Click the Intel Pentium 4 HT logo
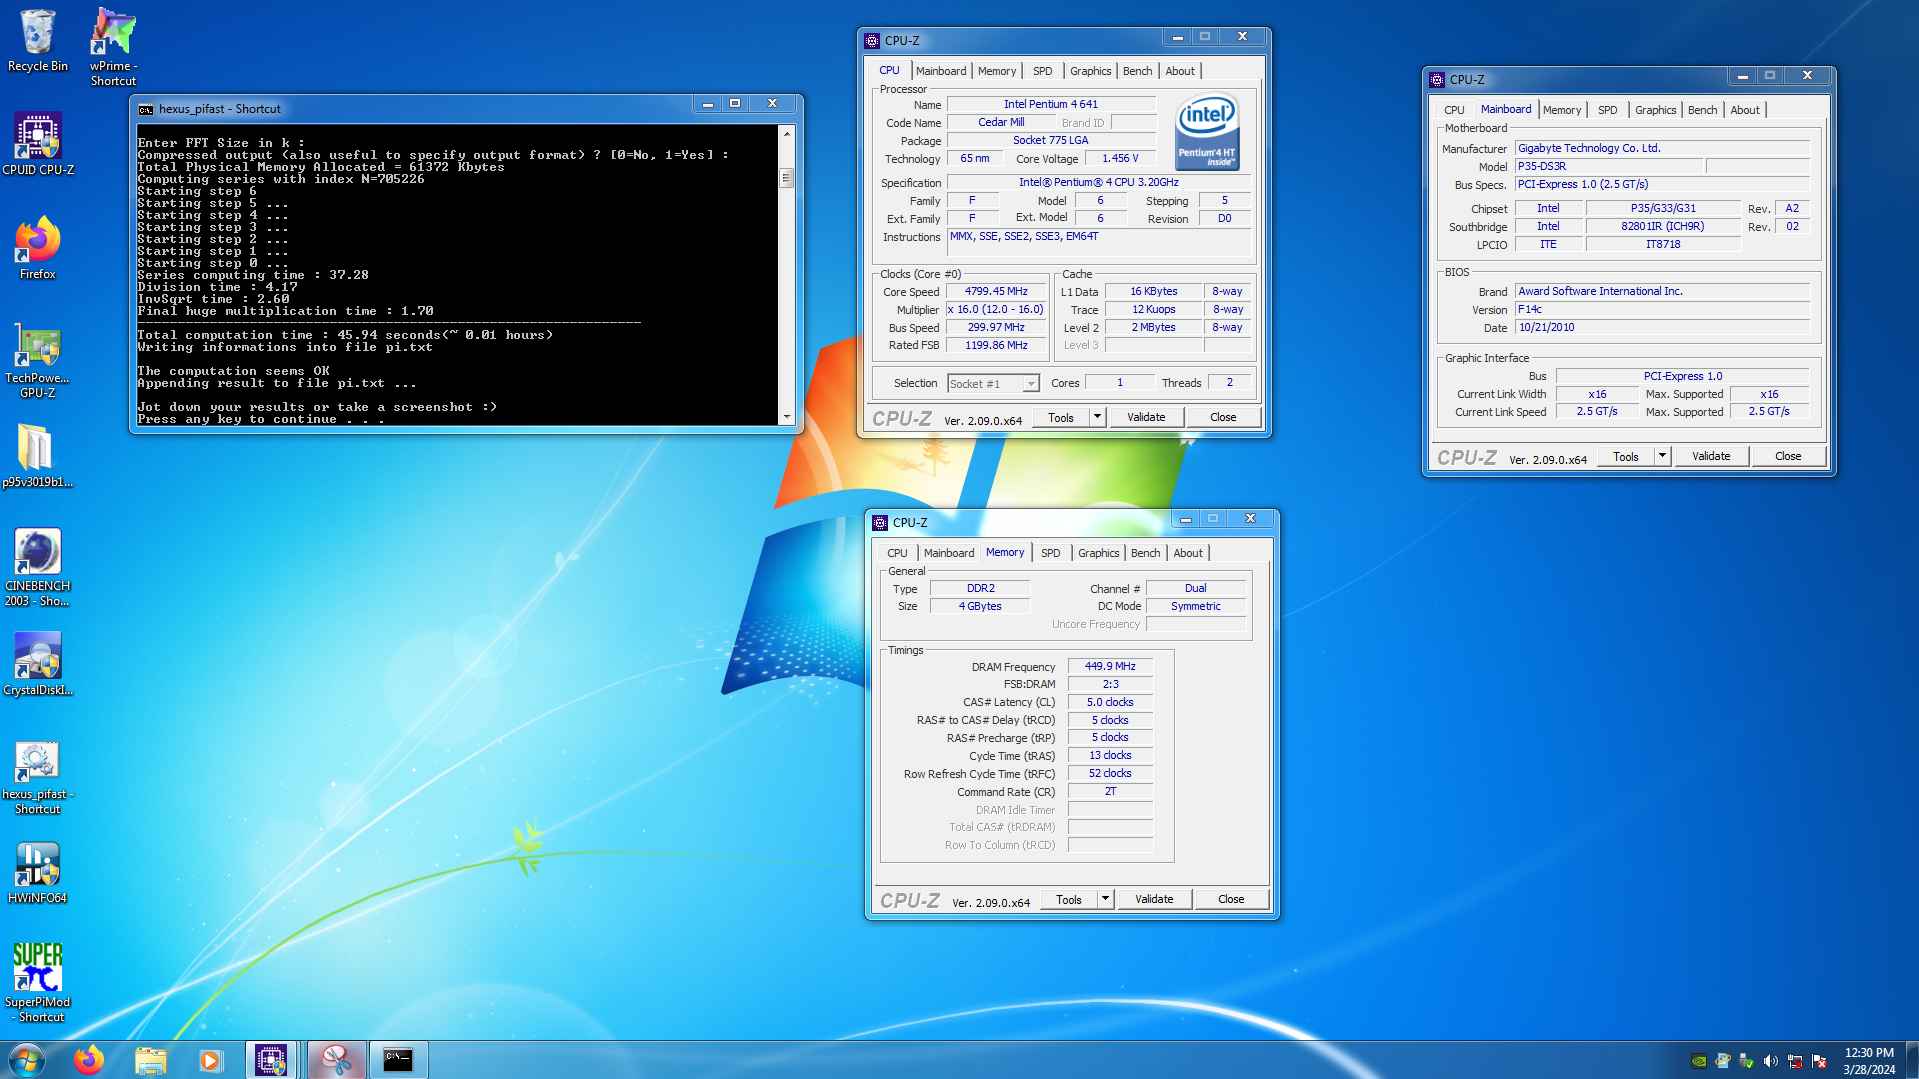Viewport: 1919px width, 1079px height. coord(1207,131)
